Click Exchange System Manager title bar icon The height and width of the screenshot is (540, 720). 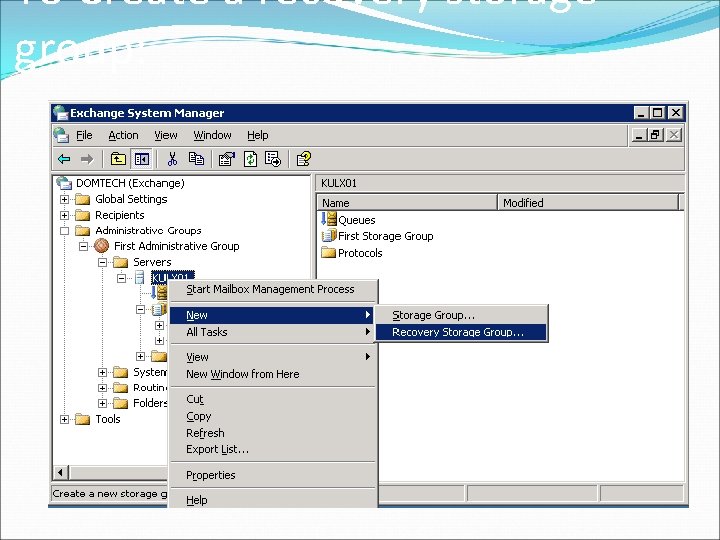pos(60,112)
